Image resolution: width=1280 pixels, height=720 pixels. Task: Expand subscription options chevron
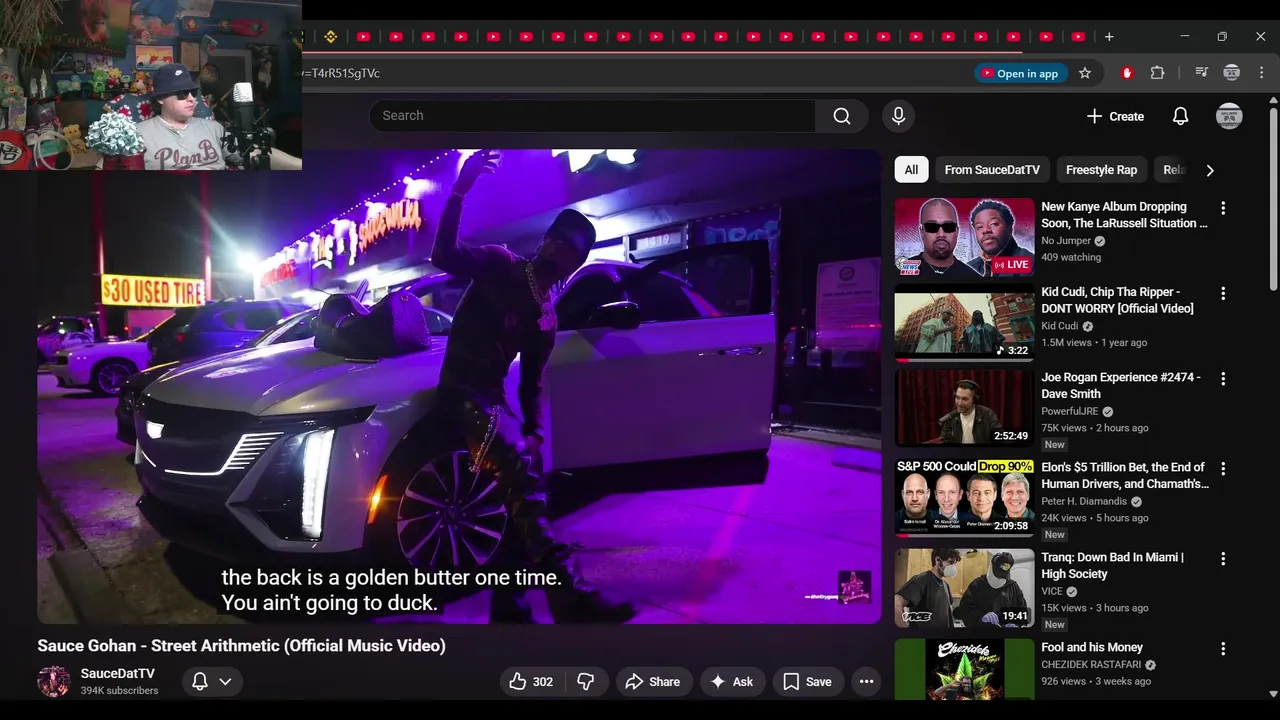tap(225, 681)
